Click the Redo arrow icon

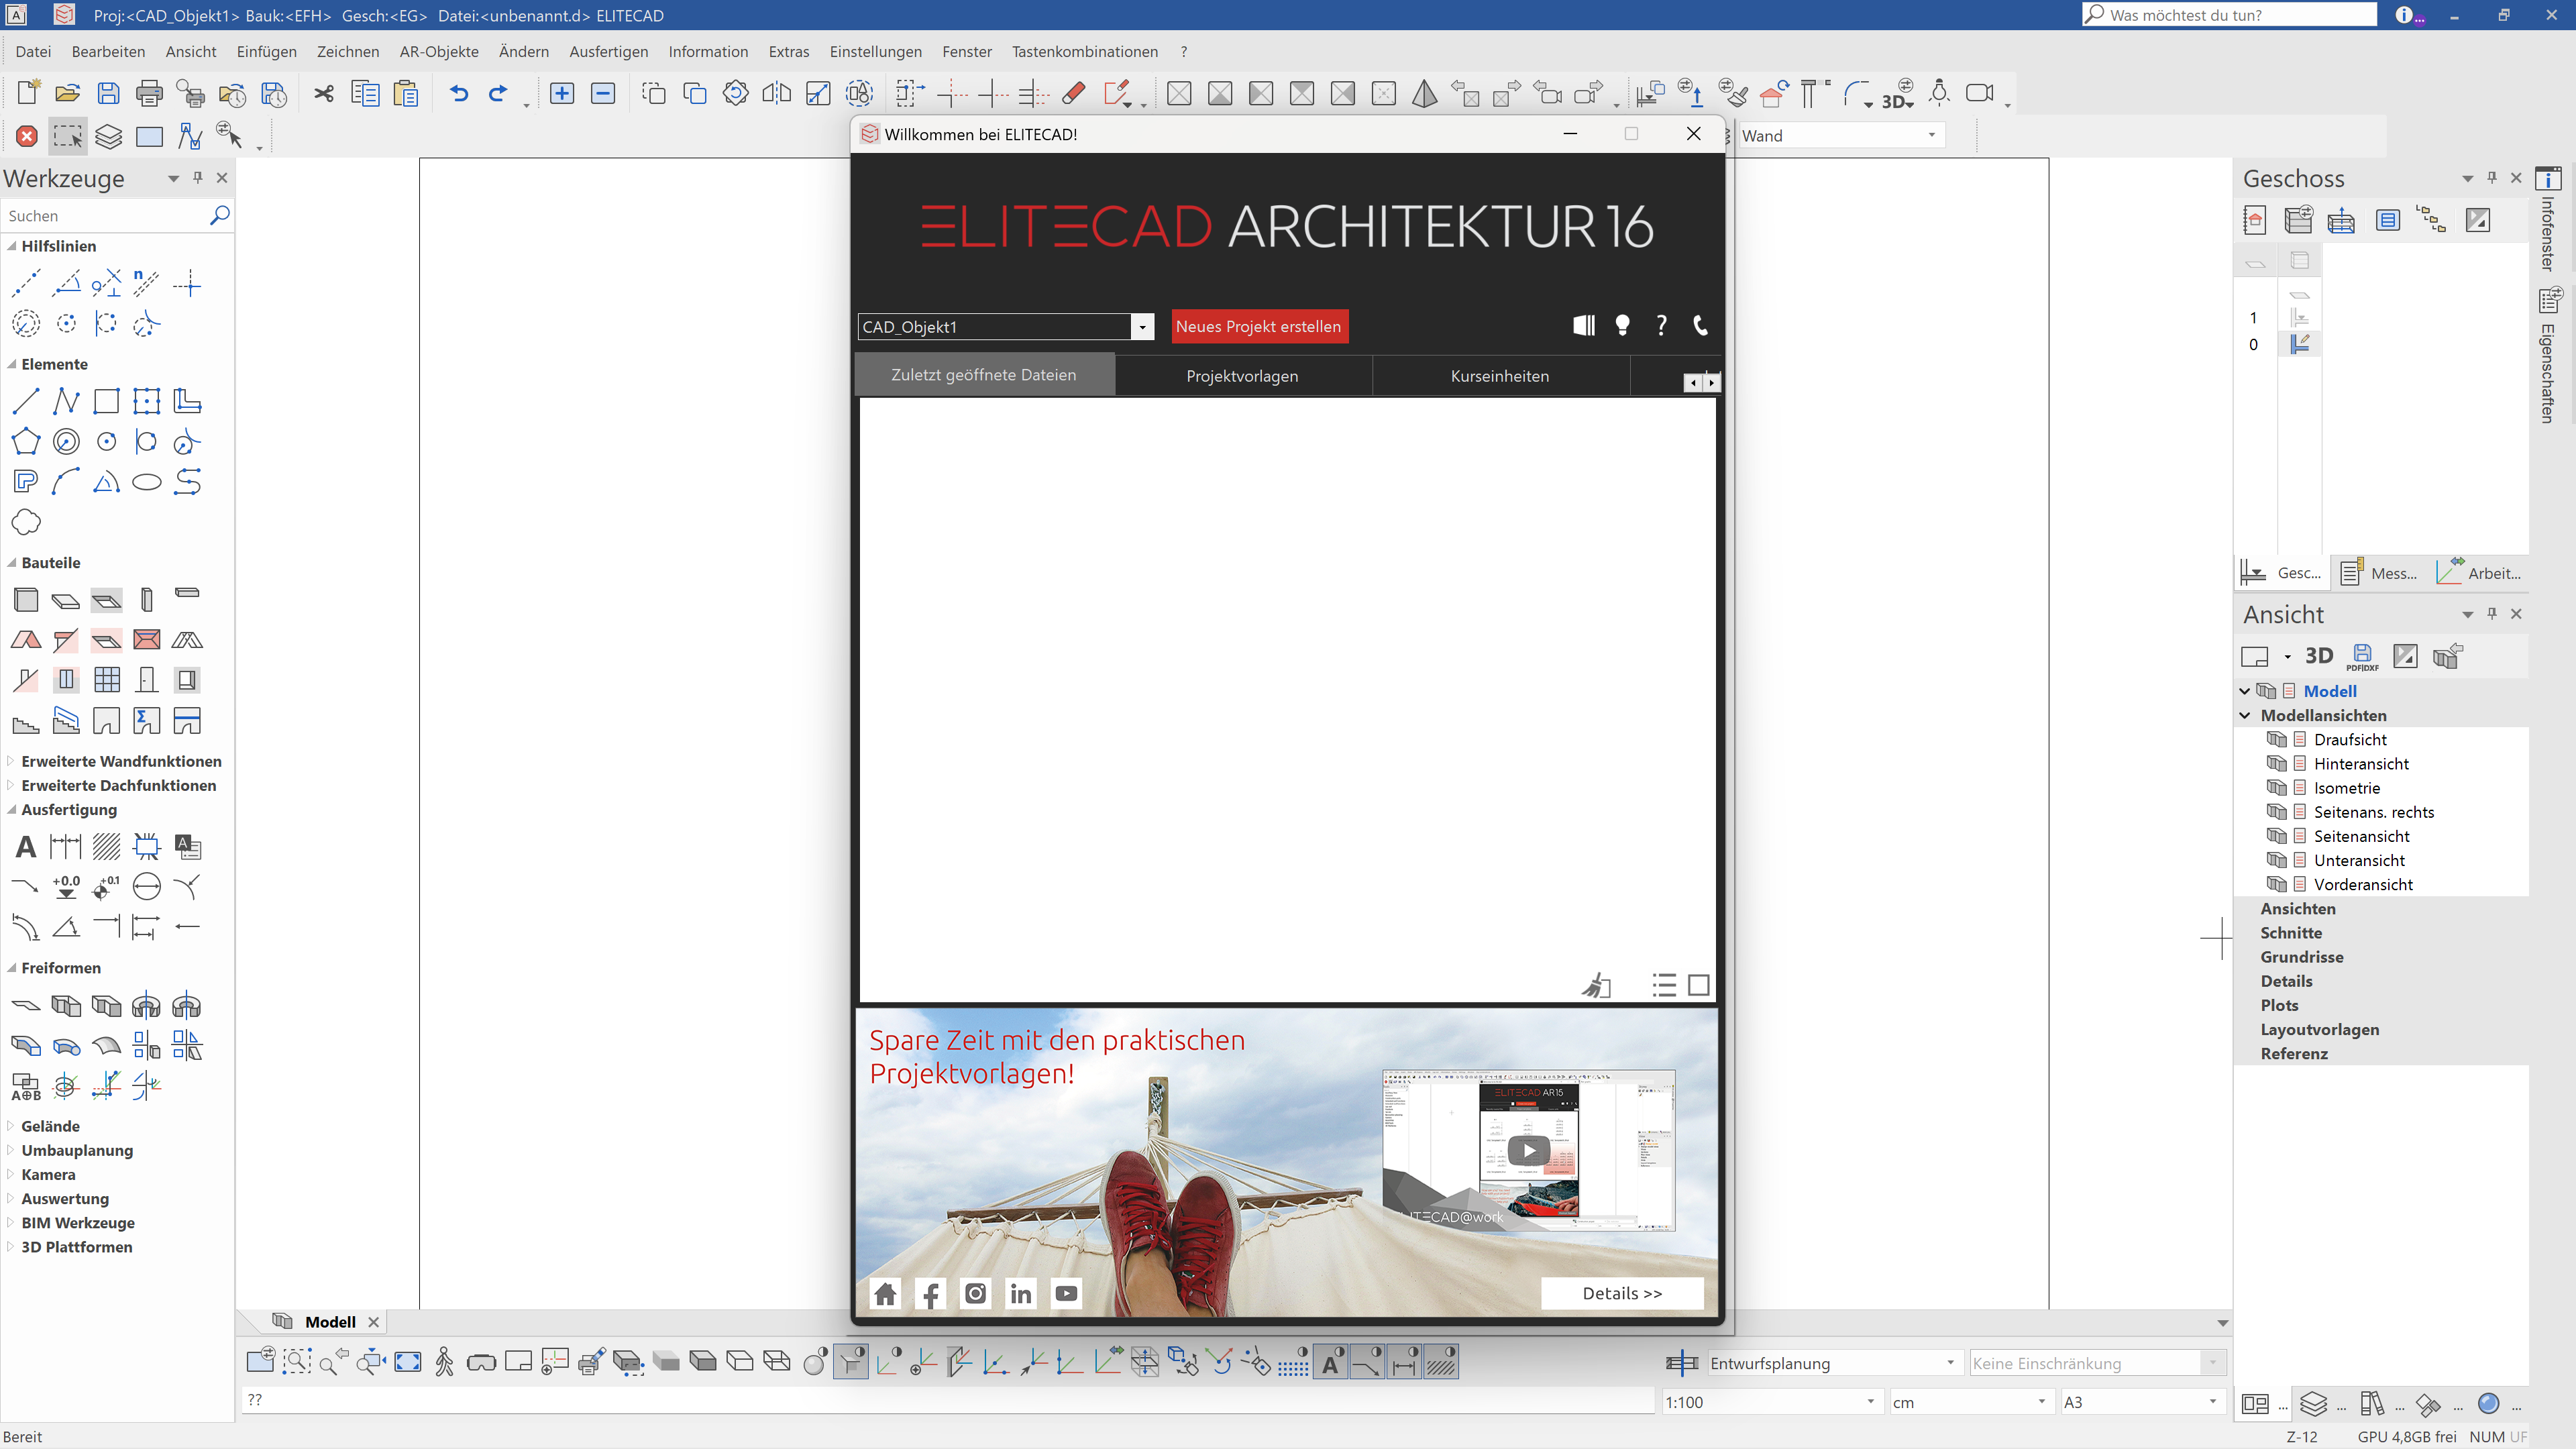pos(498,93)
